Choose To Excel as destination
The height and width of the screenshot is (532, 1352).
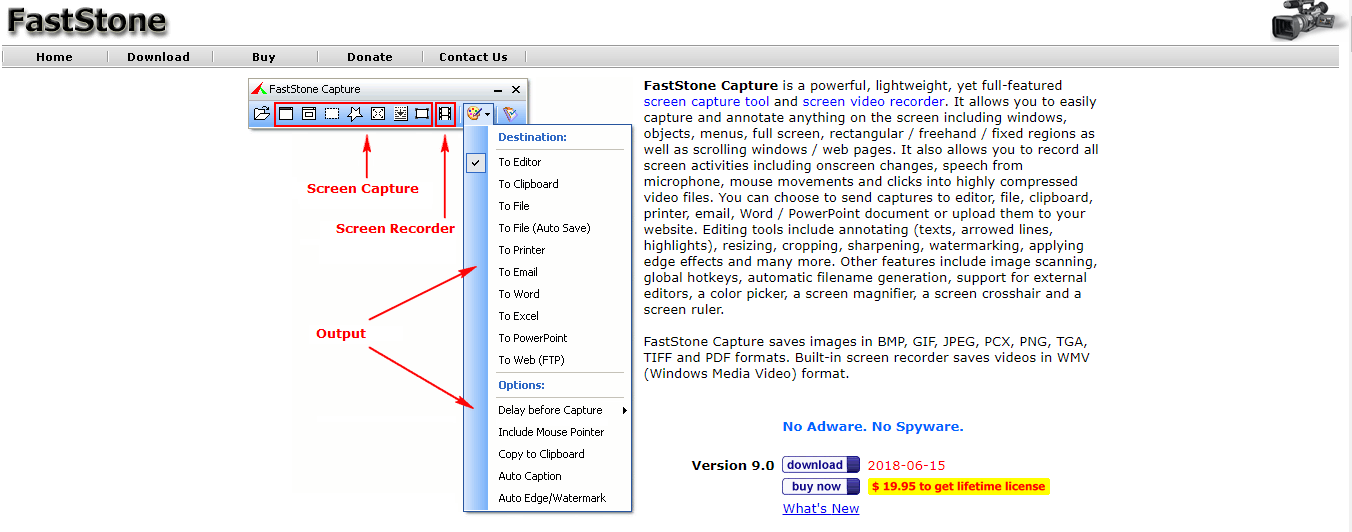click(x=548, y=316)
